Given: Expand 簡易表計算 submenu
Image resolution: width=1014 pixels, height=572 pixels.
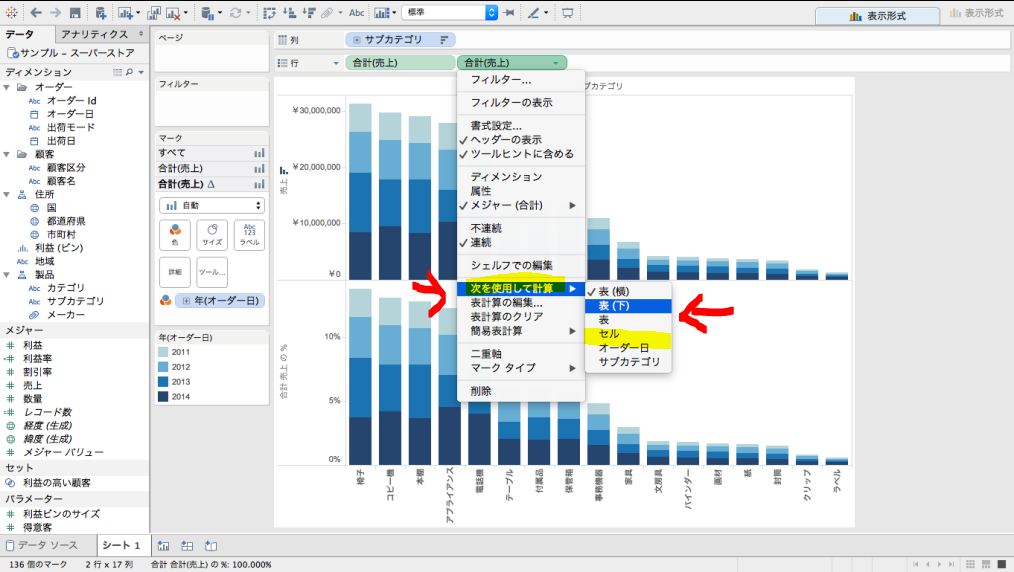Looking at the screenshot, I should [x=521, y=331].
